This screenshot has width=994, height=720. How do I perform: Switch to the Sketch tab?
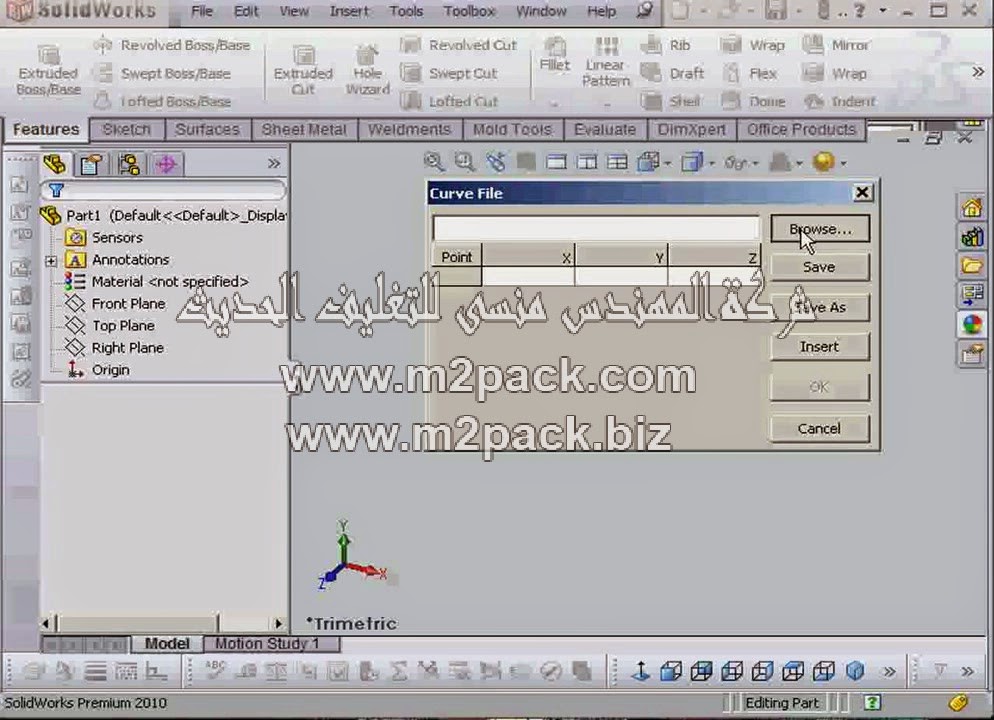[127, 129]
